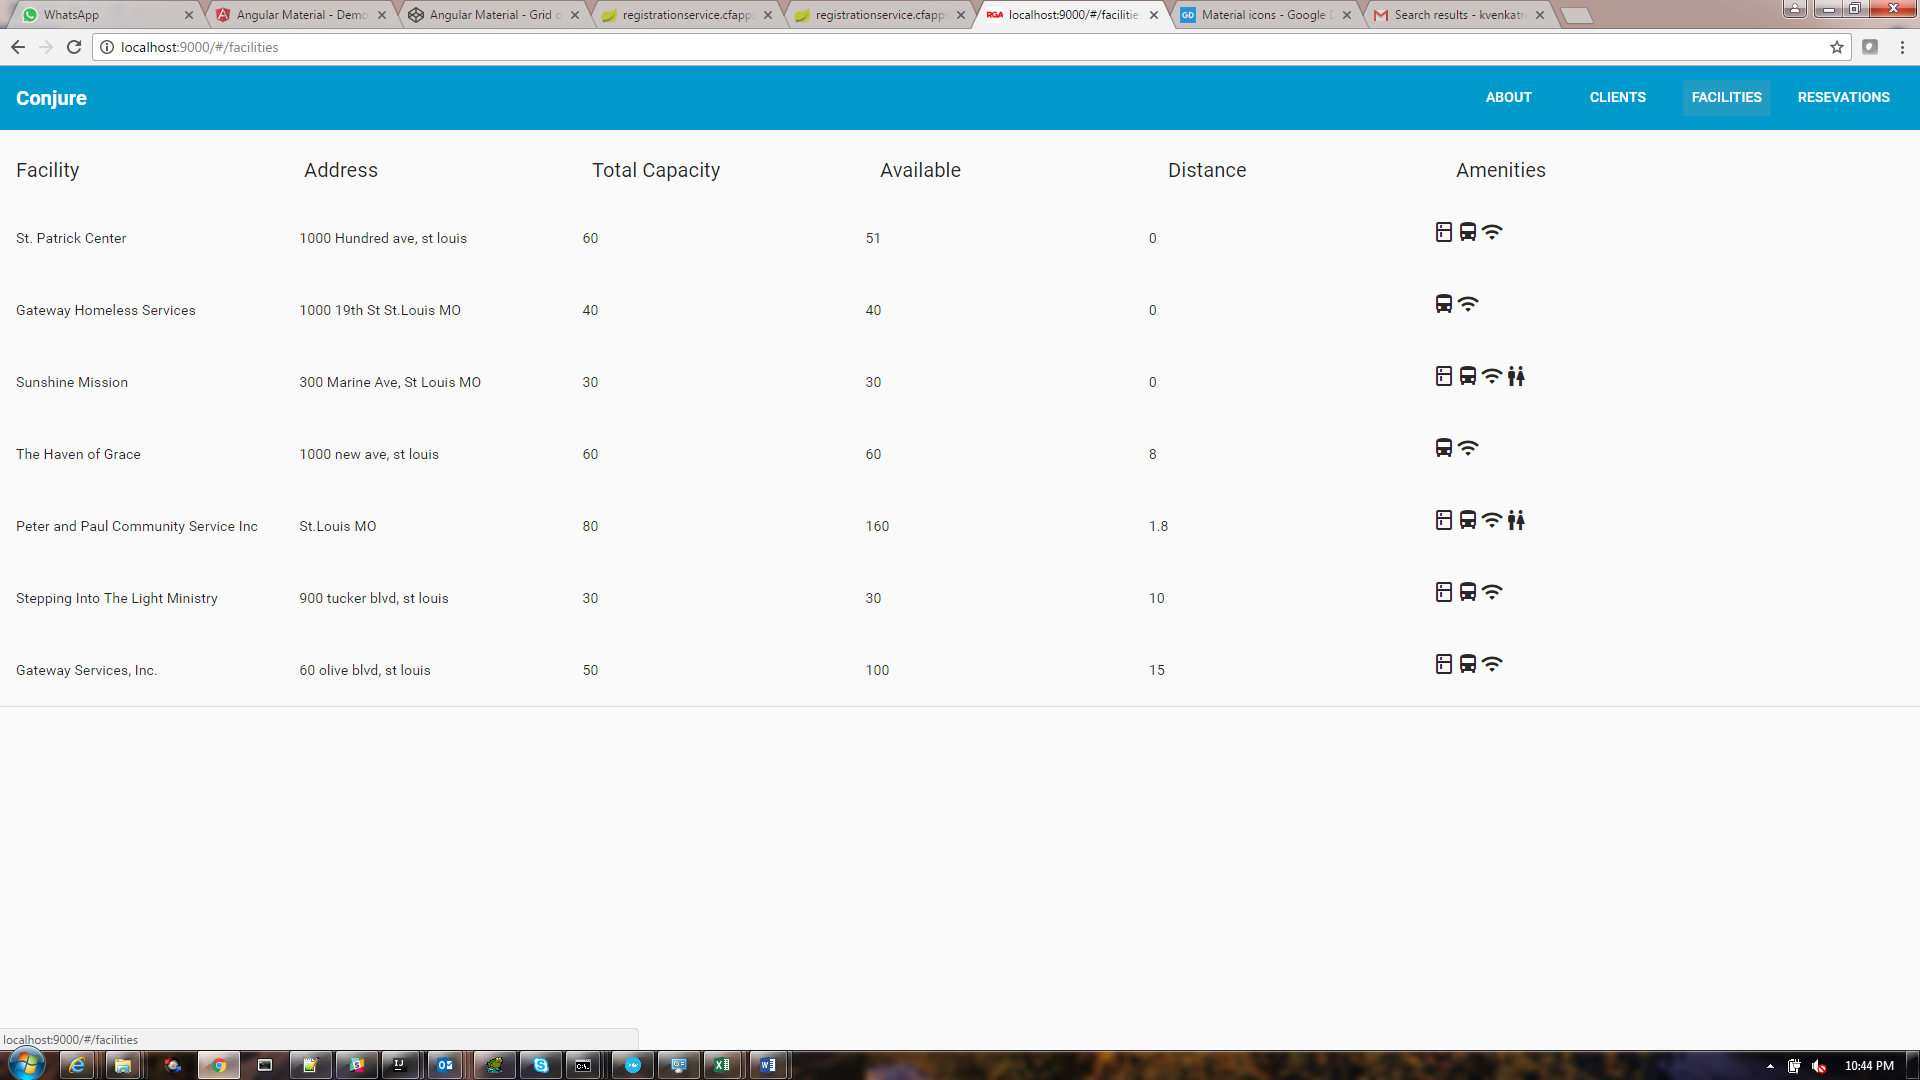
Task: Click restroom icon in Sunshine Mission row
Action: tap(1516, 376)
